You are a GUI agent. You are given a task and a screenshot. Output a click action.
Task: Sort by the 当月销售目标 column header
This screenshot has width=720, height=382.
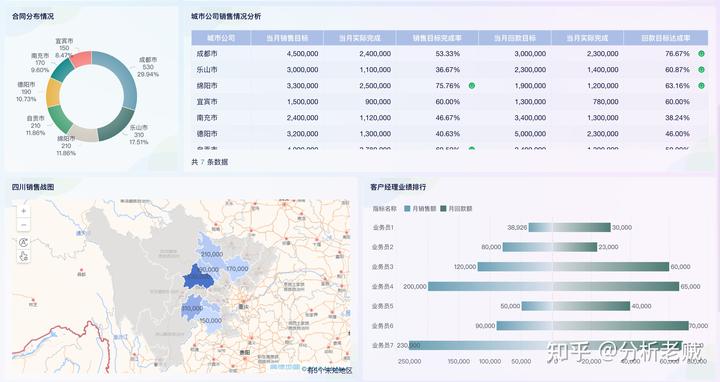coord(287,38)
